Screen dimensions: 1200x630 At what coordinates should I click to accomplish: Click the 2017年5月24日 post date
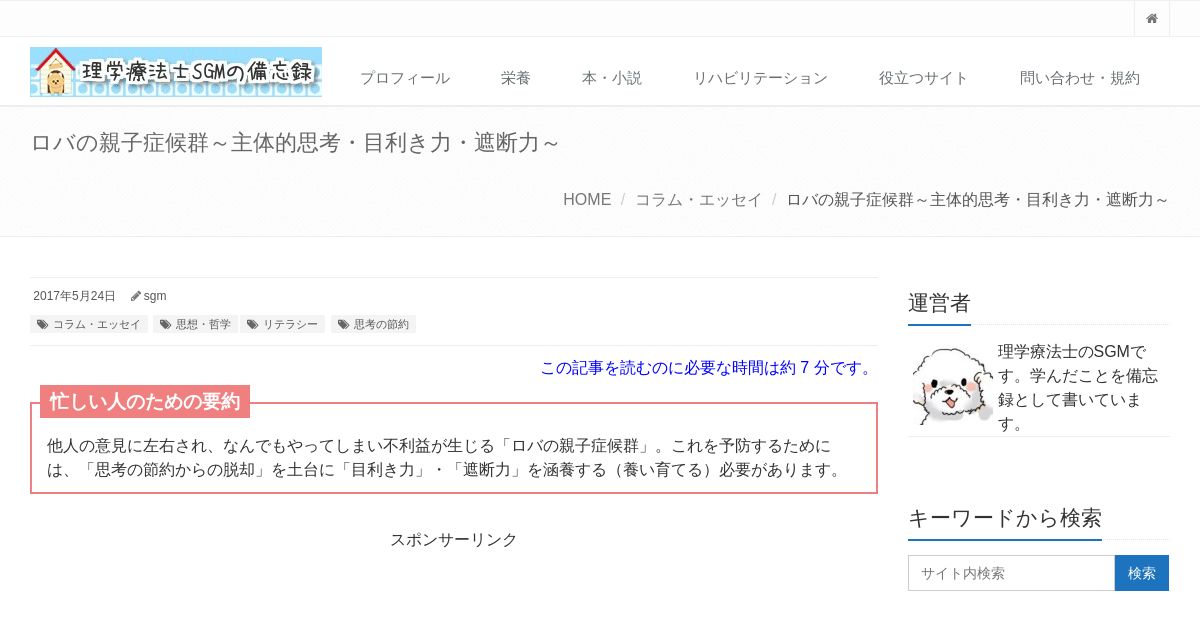(74, 296)
